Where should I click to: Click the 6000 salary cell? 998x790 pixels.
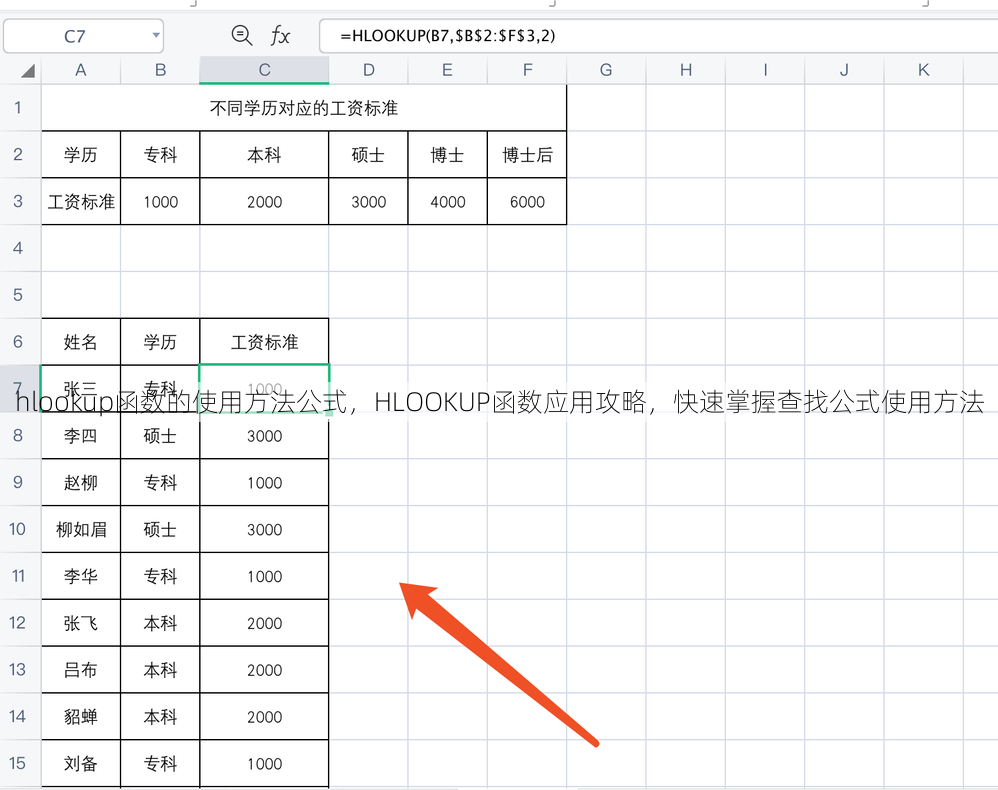click(527, 201)
